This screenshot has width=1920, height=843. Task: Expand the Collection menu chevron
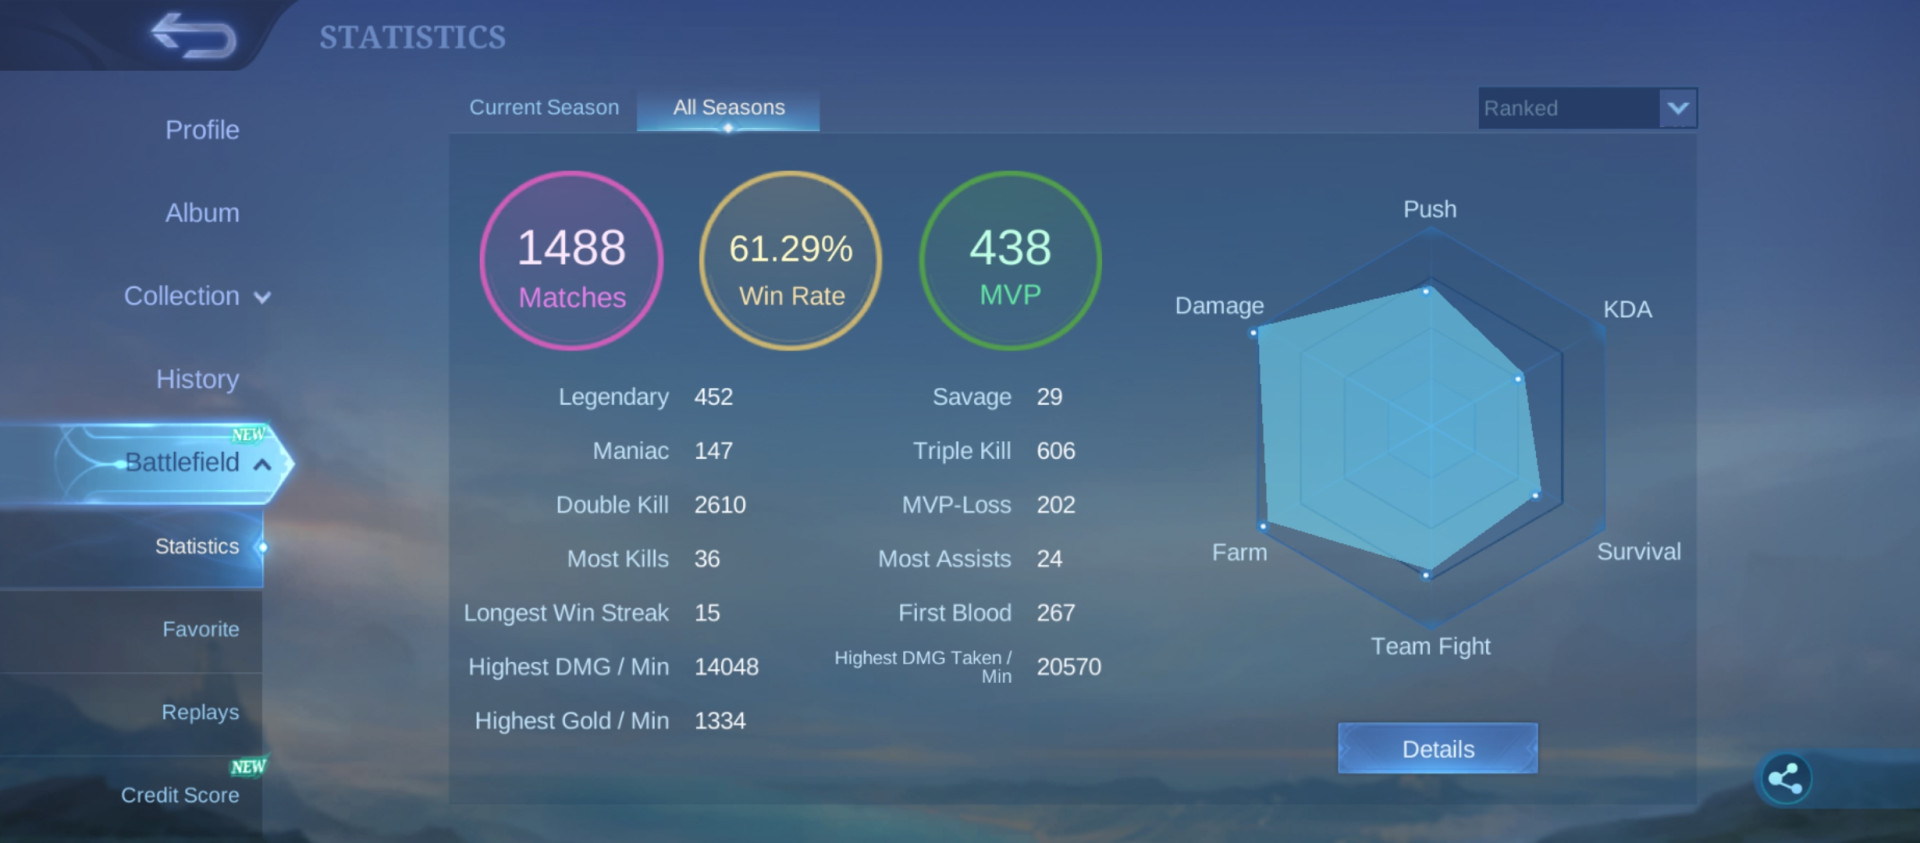[x=263, y=297]
